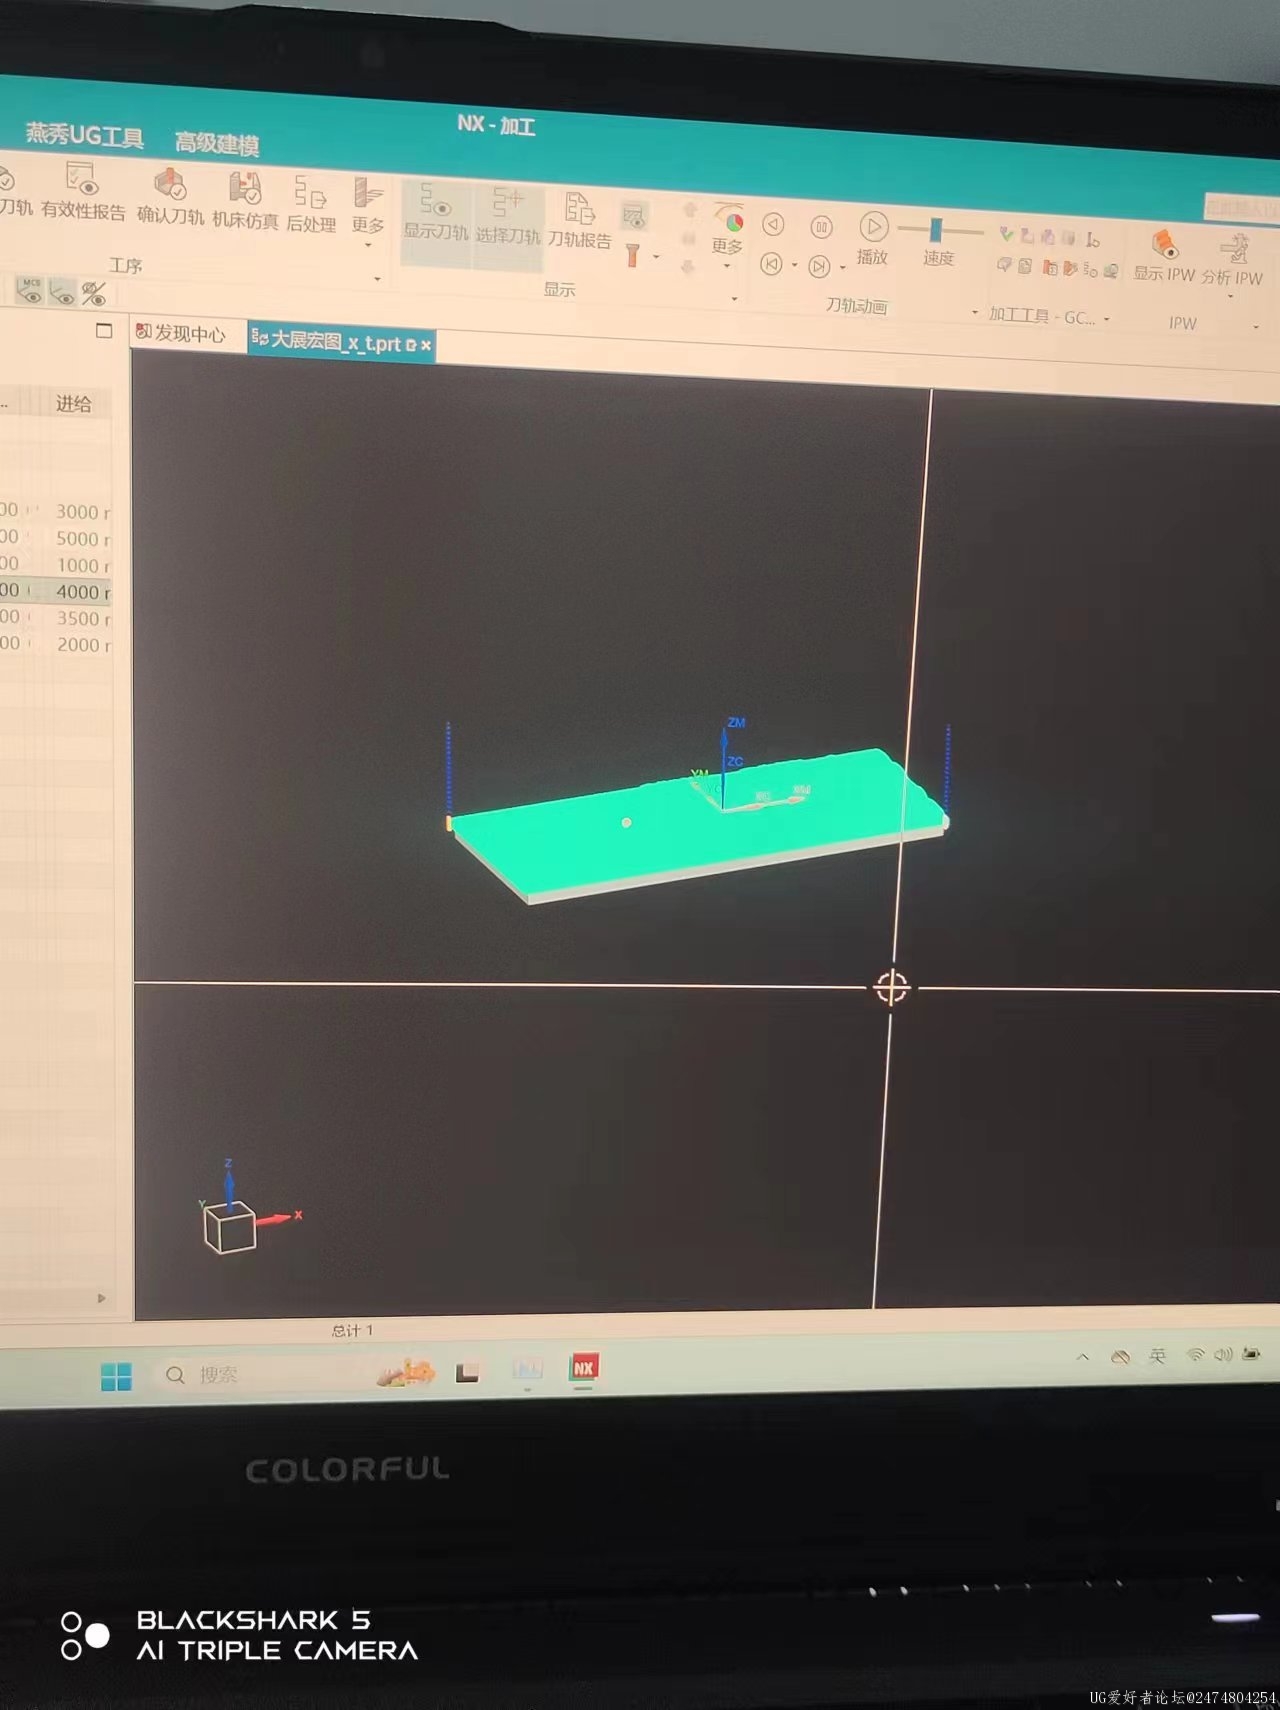Click green checkmark icon in 加工工具 group

(1006, 235)
